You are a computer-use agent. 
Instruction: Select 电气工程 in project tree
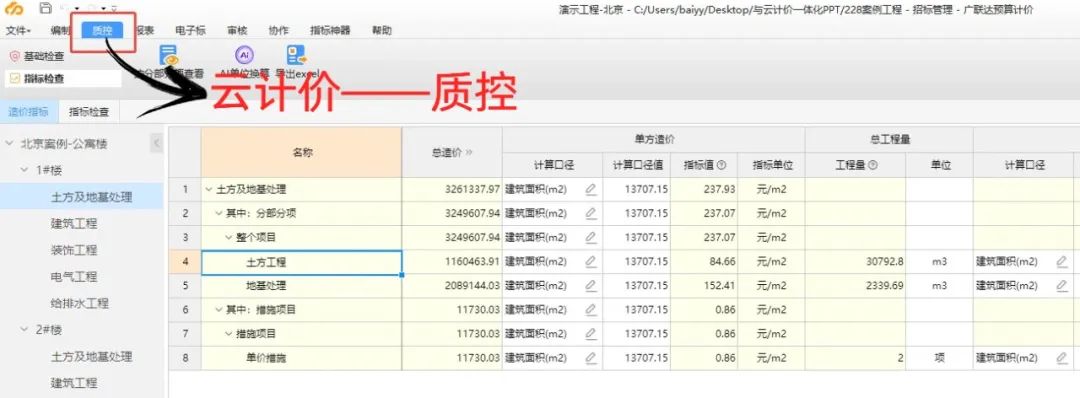point(74,277)
